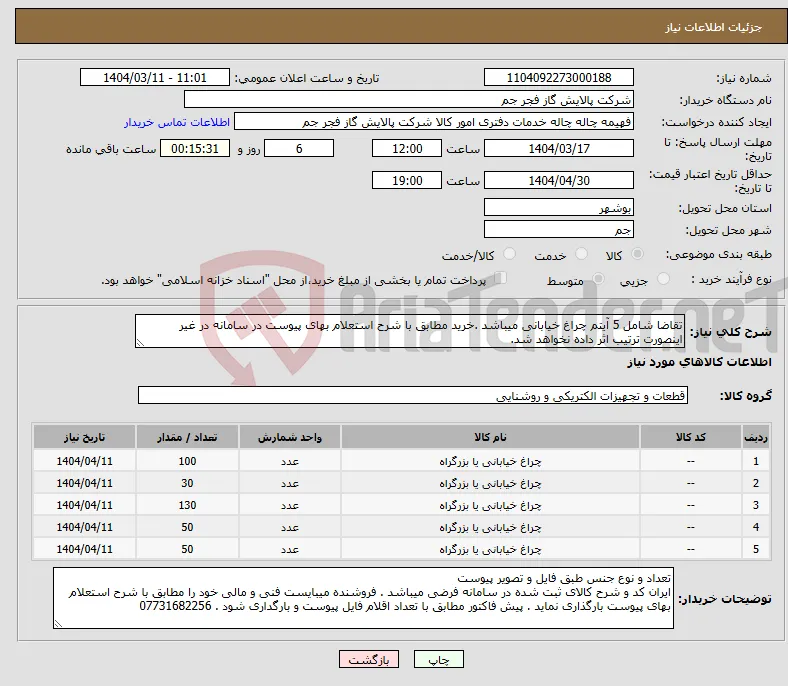
Task: Select the متوسط purchase type radio
Action: (598, 278)
